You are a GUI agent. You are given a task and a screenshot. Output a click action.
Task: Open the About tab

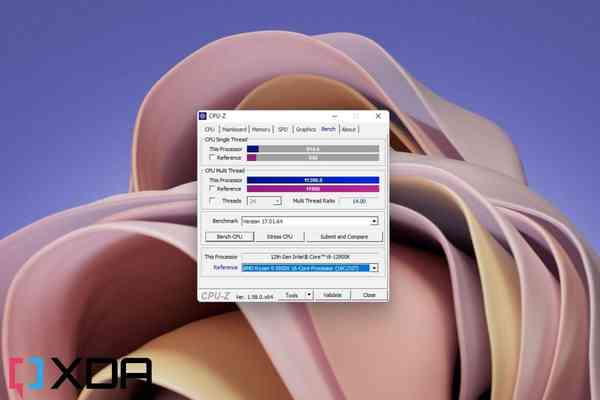(x=349, y=129)
